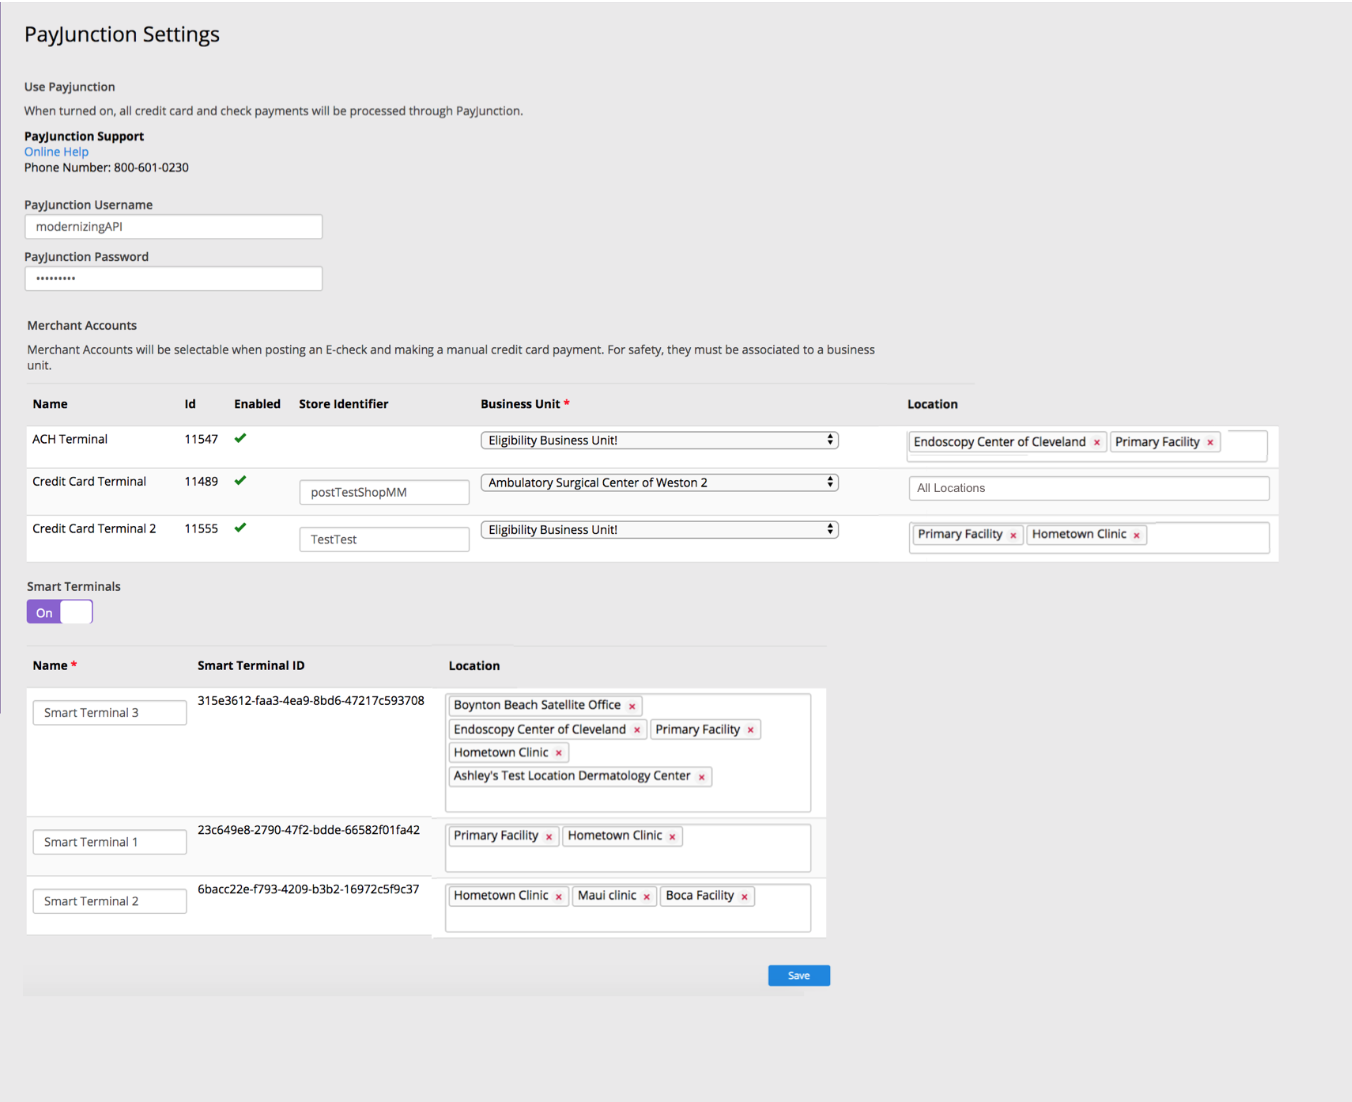Image resolution: width=1352 pixels, height=1102 pixels.
Task: Select terminal ID starting with 23c649e8
Action: pos(309,830)
